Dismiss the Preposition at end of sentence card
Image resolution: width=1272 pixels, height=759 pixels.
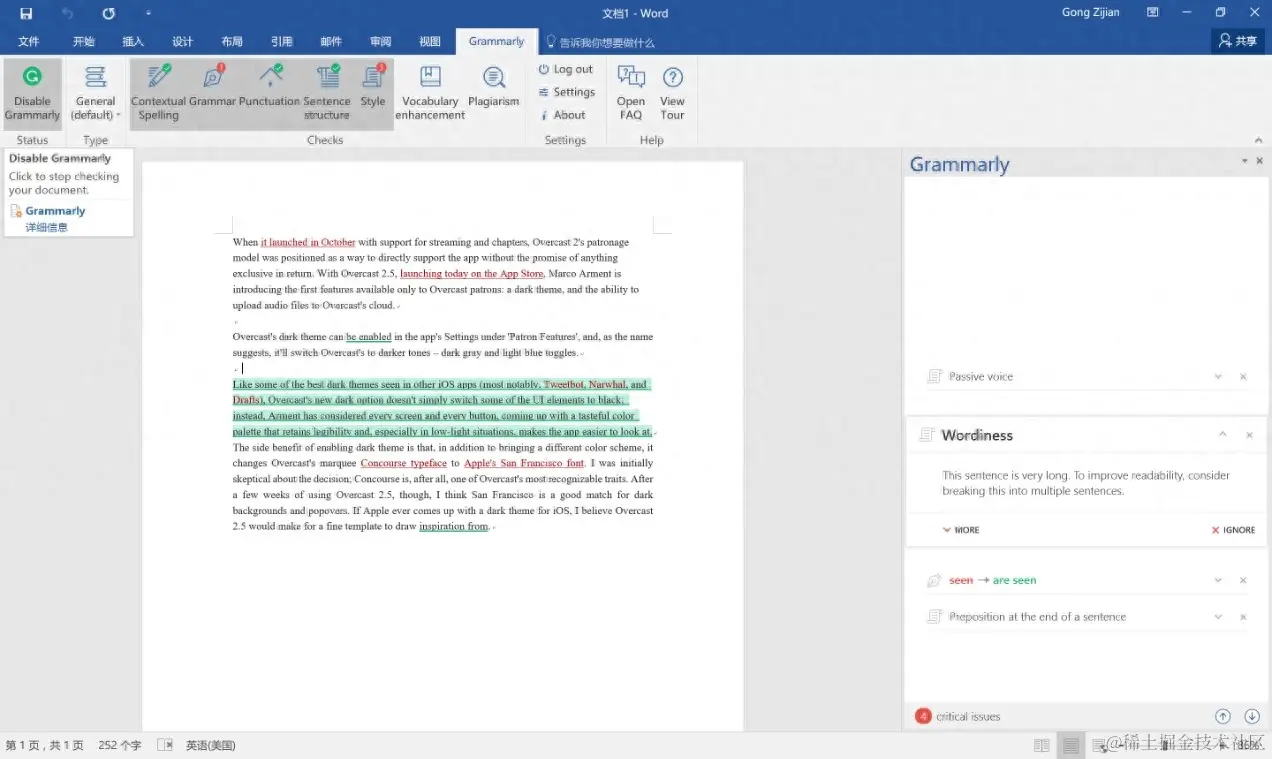tap(1243, 617)
